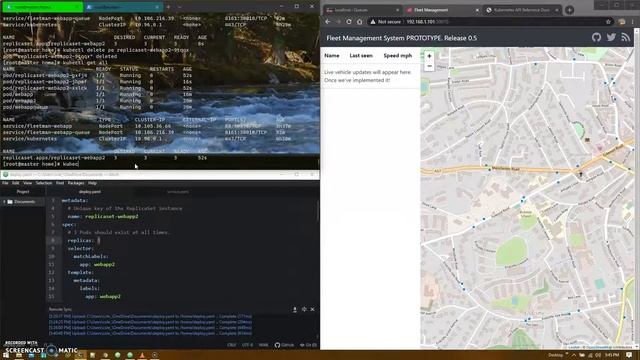Open the Edit menu in Atom editor

(16, 183)
